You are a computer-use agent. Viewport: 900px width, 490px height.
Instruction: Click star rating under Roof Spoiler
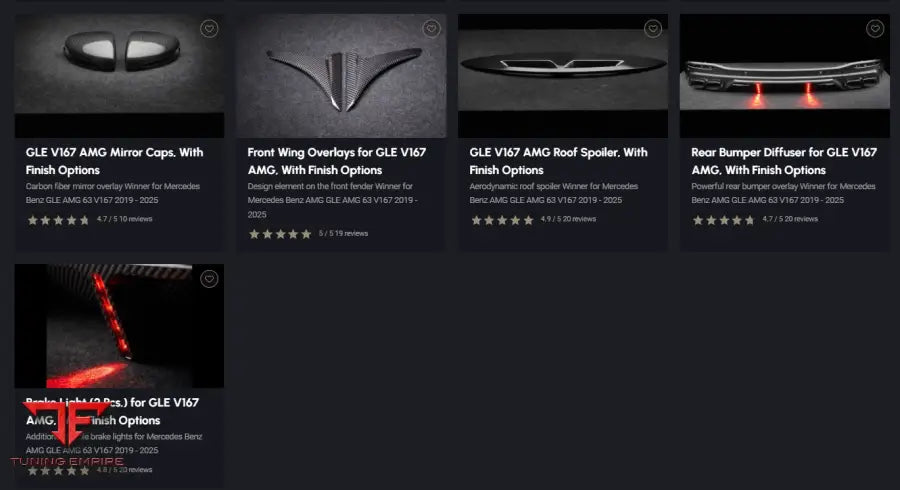[502, 220]
